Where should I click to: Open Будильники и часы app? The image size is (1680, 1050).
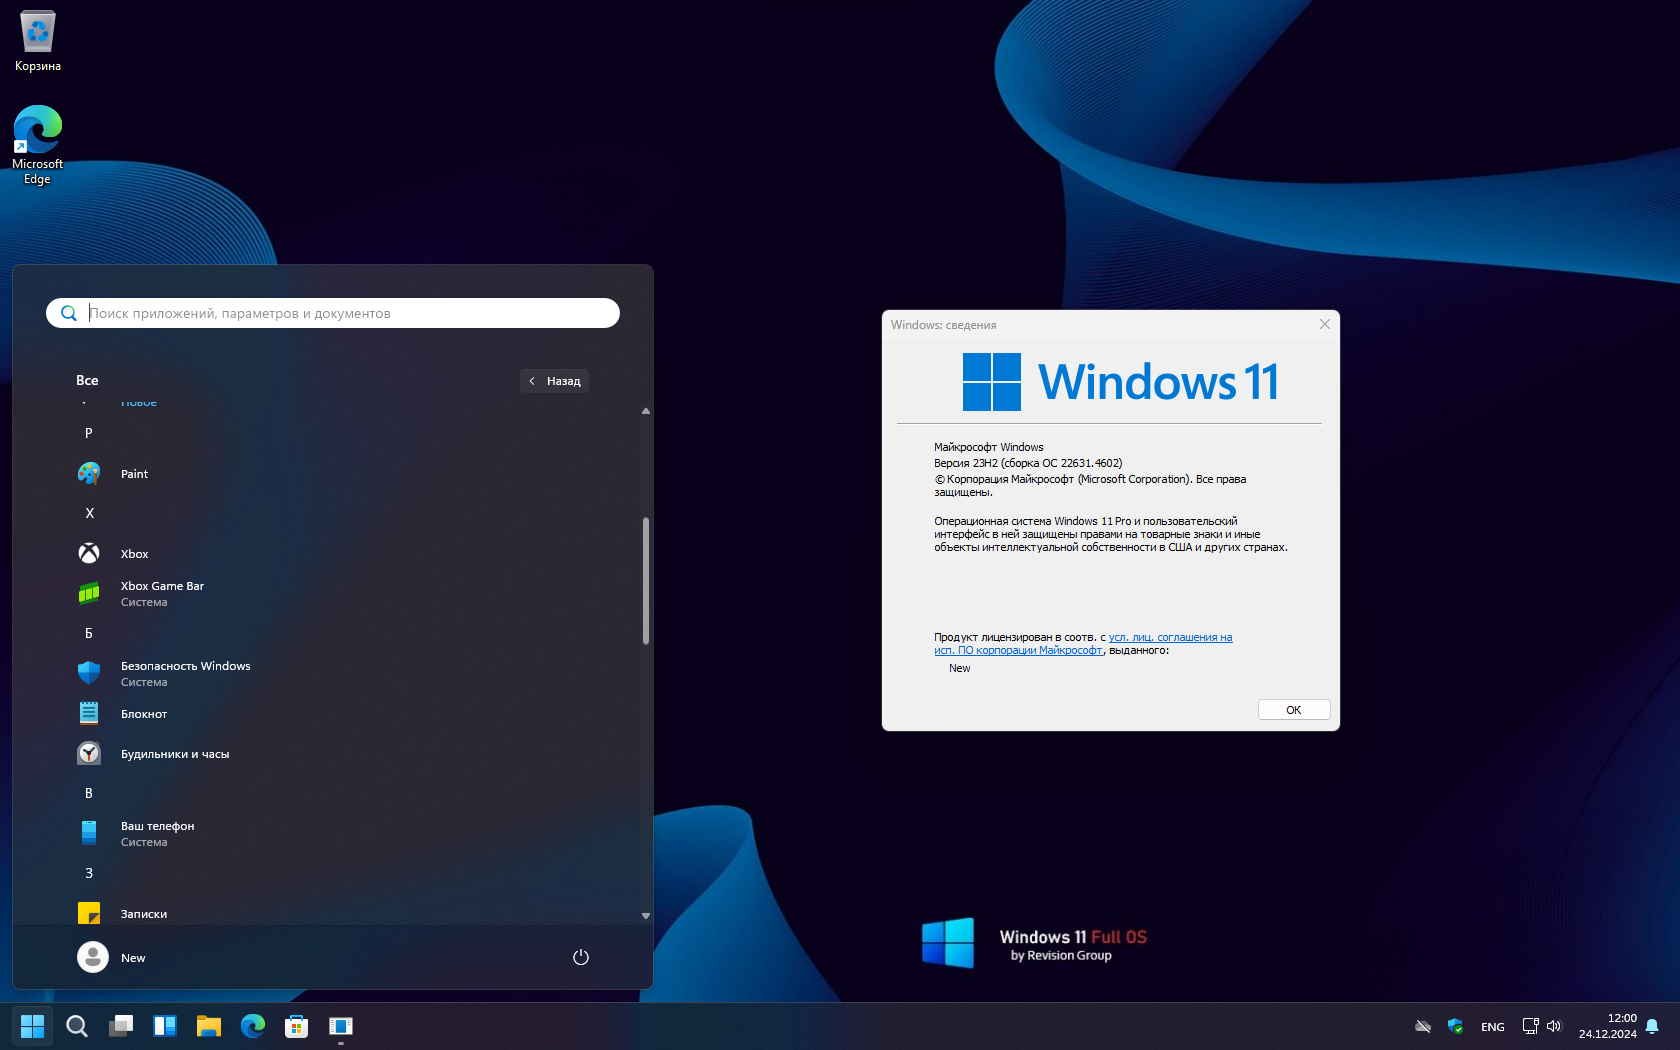click(x=174, y=754)
